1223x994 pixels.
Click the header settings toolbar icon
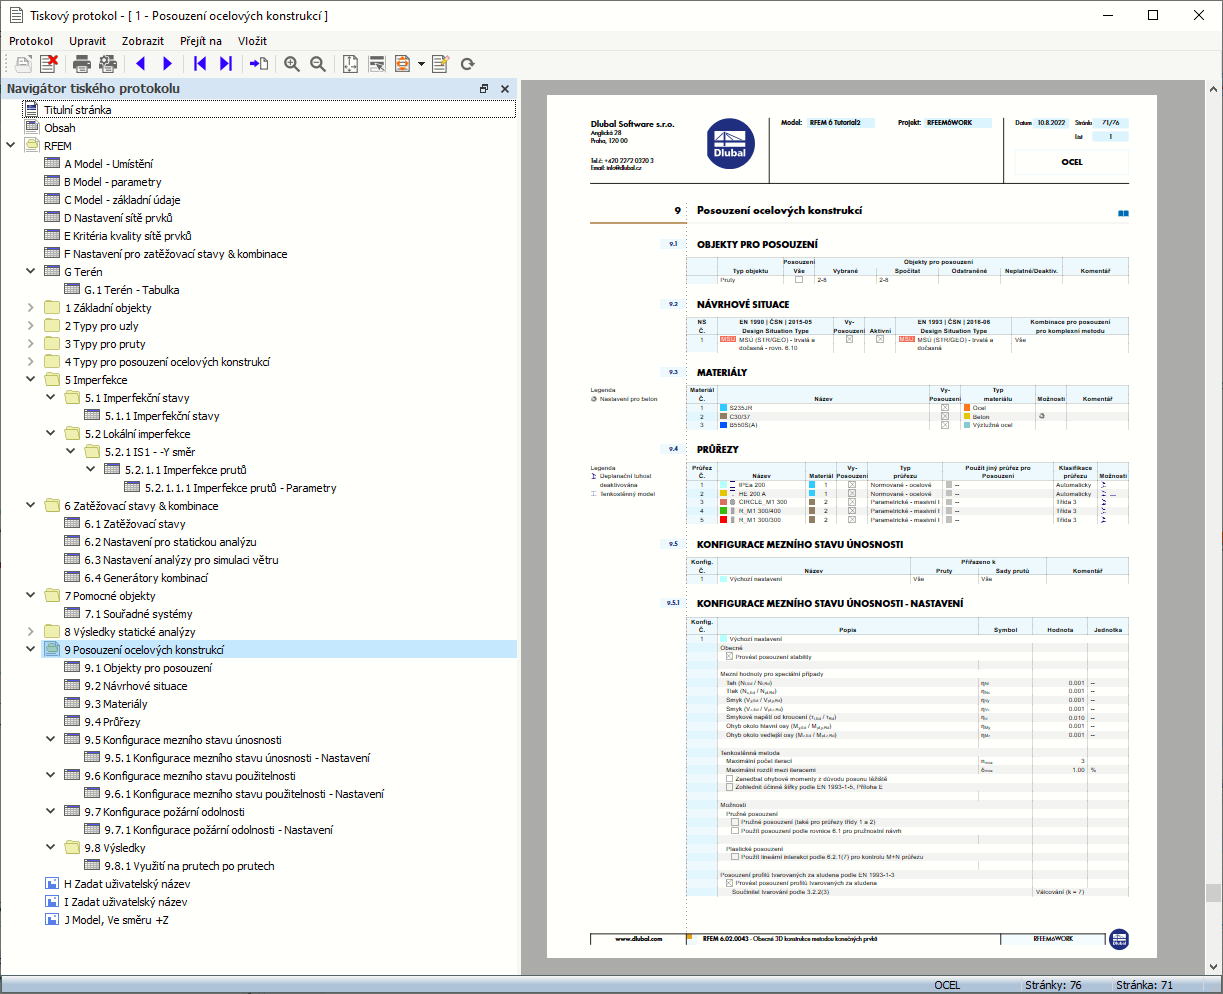pyautogui.click(x=377, y=64)
